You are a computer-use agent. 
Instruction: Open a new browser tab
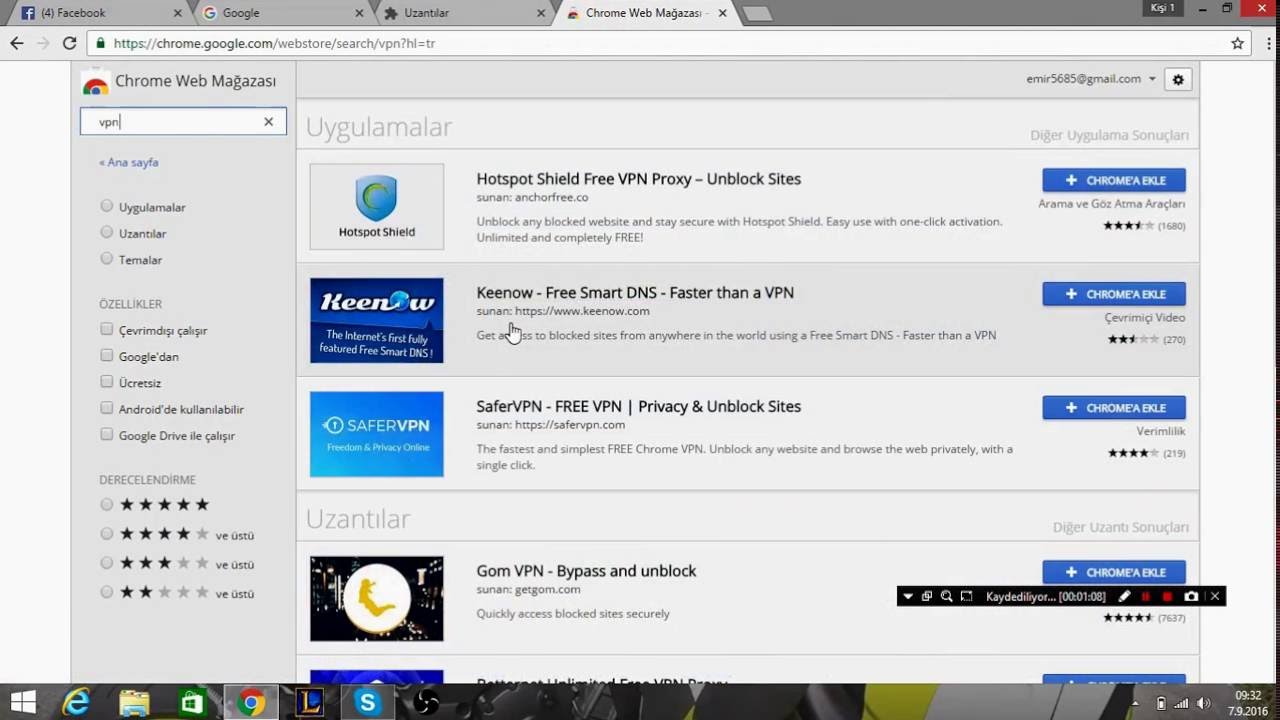[757, 13]
